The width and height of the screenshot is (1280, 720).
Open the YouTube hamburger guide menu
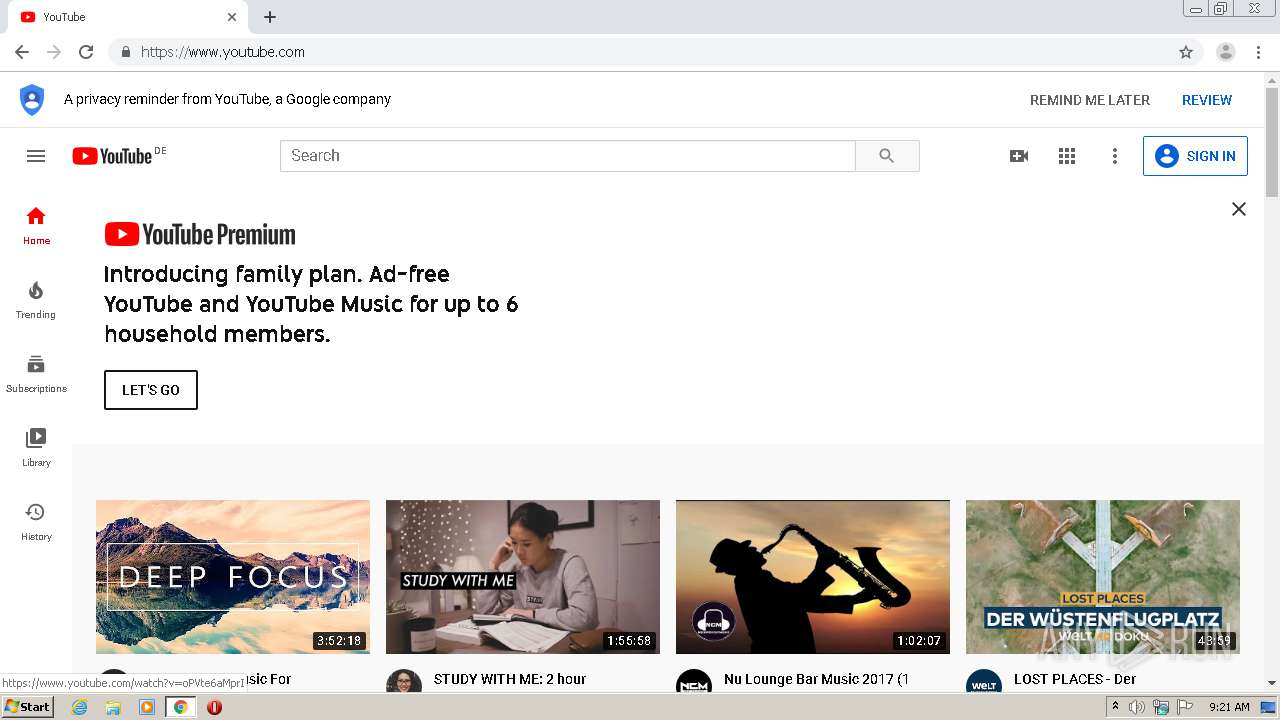pos(36,156)
